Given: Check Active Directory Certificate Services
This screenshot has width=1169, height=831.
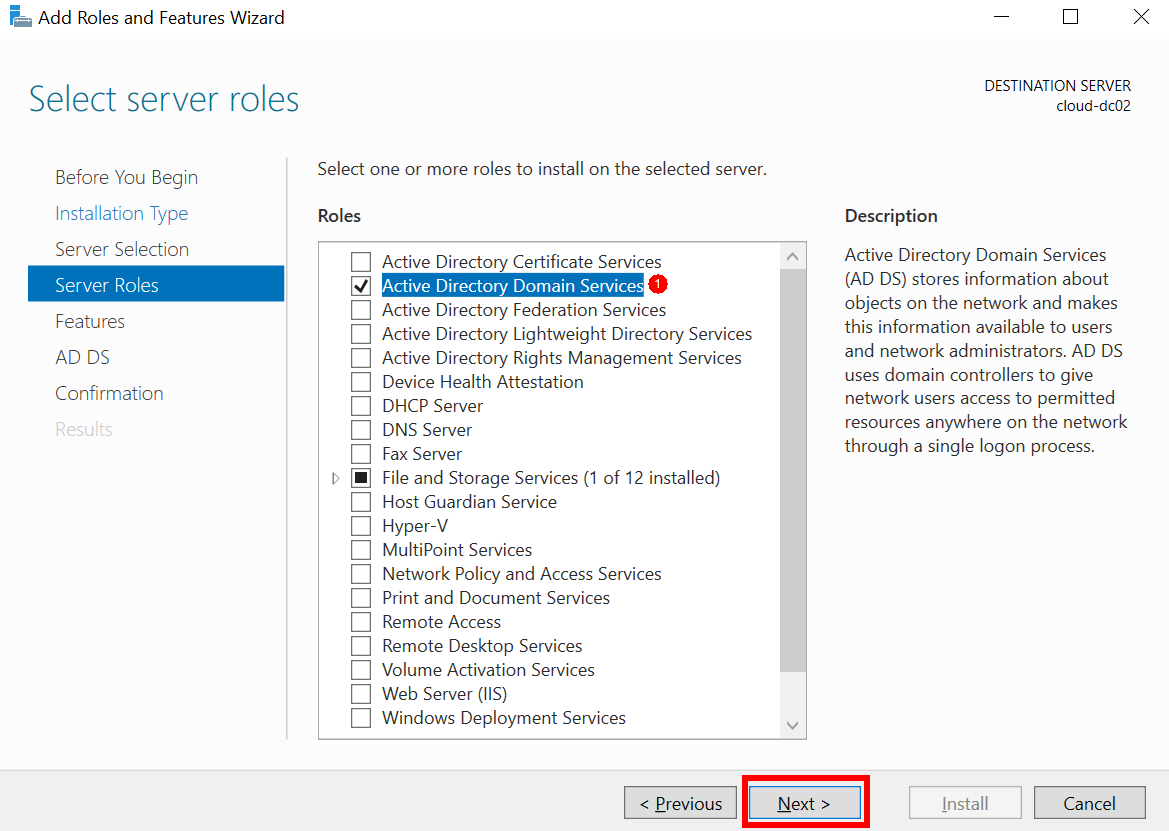Looking at the screenshot, I should pos(361,262).
